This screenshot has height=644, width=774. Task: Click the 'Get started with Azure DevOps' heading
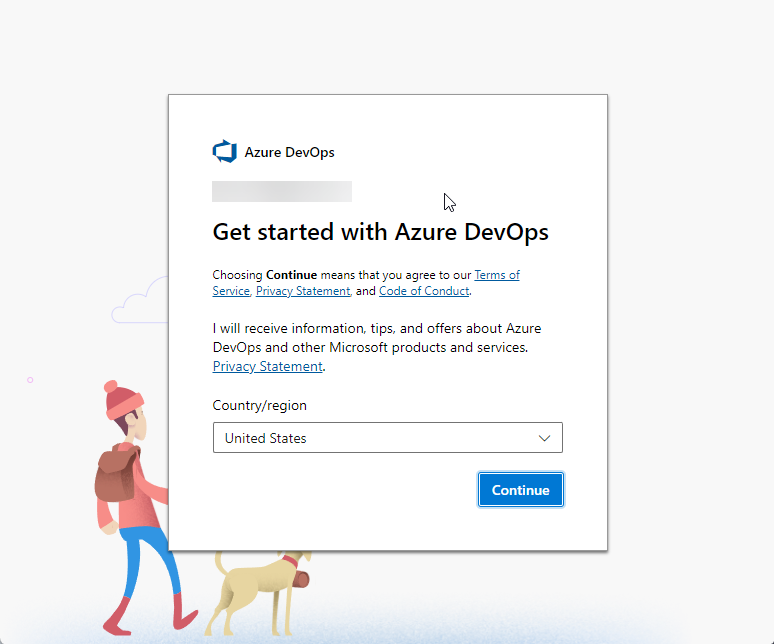[381, 232]
